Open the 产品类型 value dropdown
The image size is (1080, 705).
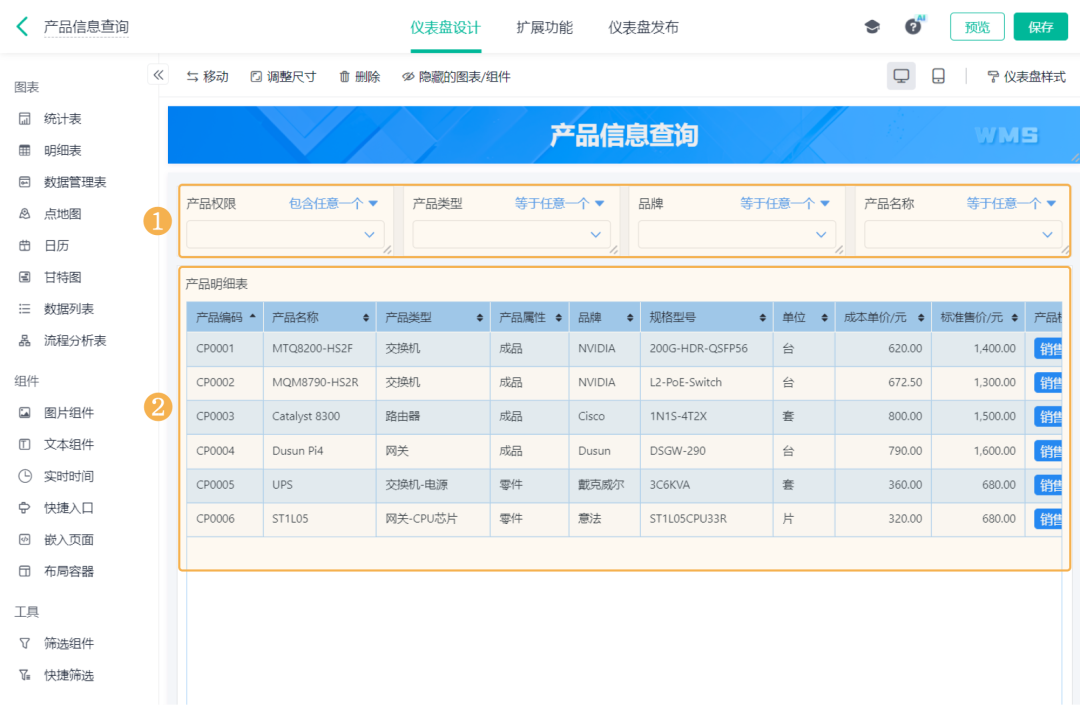[x=511, y=235]
